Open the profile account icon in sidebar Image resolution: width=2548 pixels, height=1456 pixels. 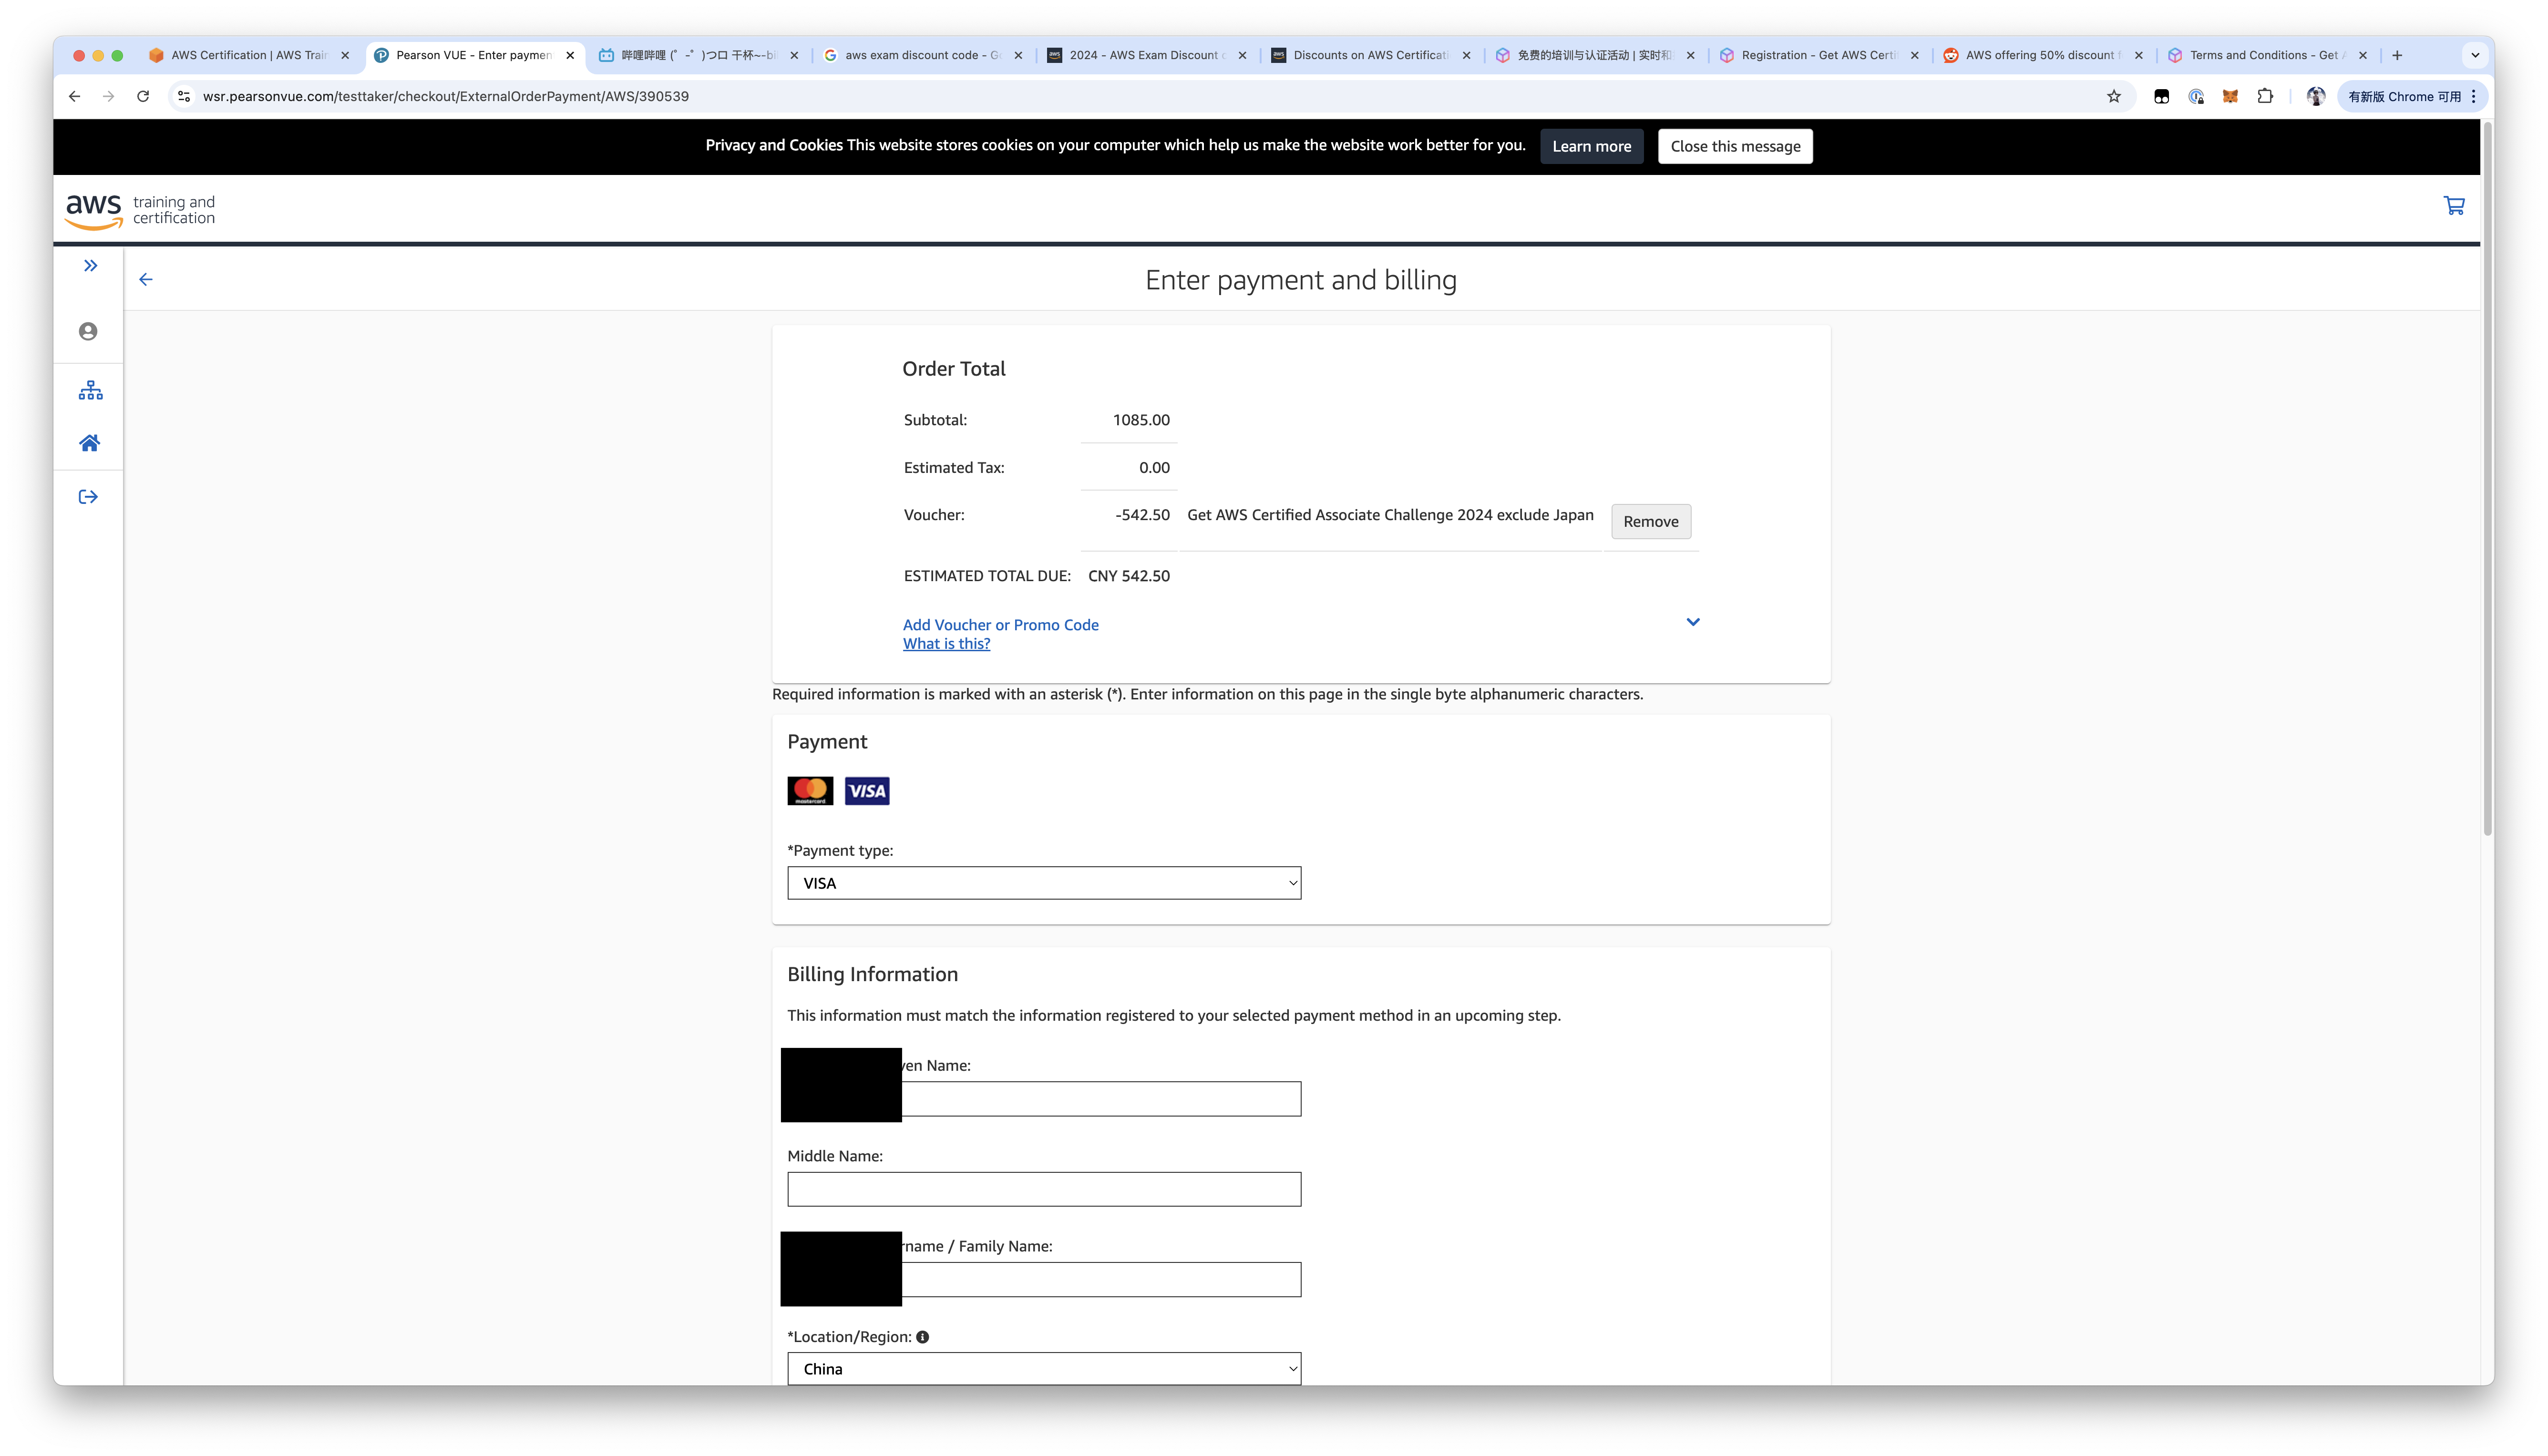(x=88, y=331)
